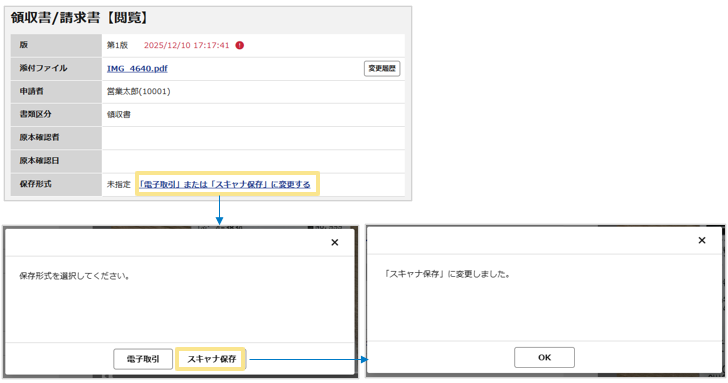Click the 原本確認者 row label
The height and width of the screenshot is (383, 728).
click(39, 137)
